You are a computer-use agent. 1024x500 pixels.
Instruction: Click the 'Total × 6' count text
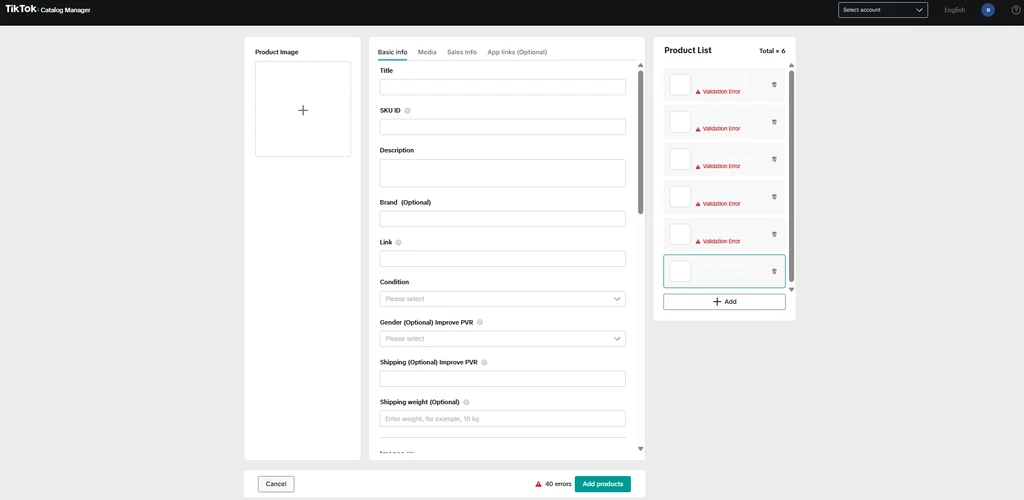(772, 51)
